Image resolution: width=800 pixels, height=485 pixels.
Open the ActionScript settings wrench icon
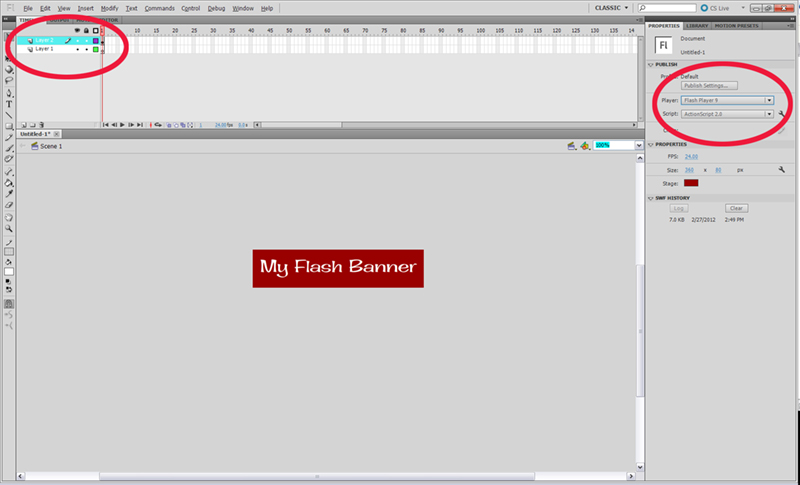point(782,114)
